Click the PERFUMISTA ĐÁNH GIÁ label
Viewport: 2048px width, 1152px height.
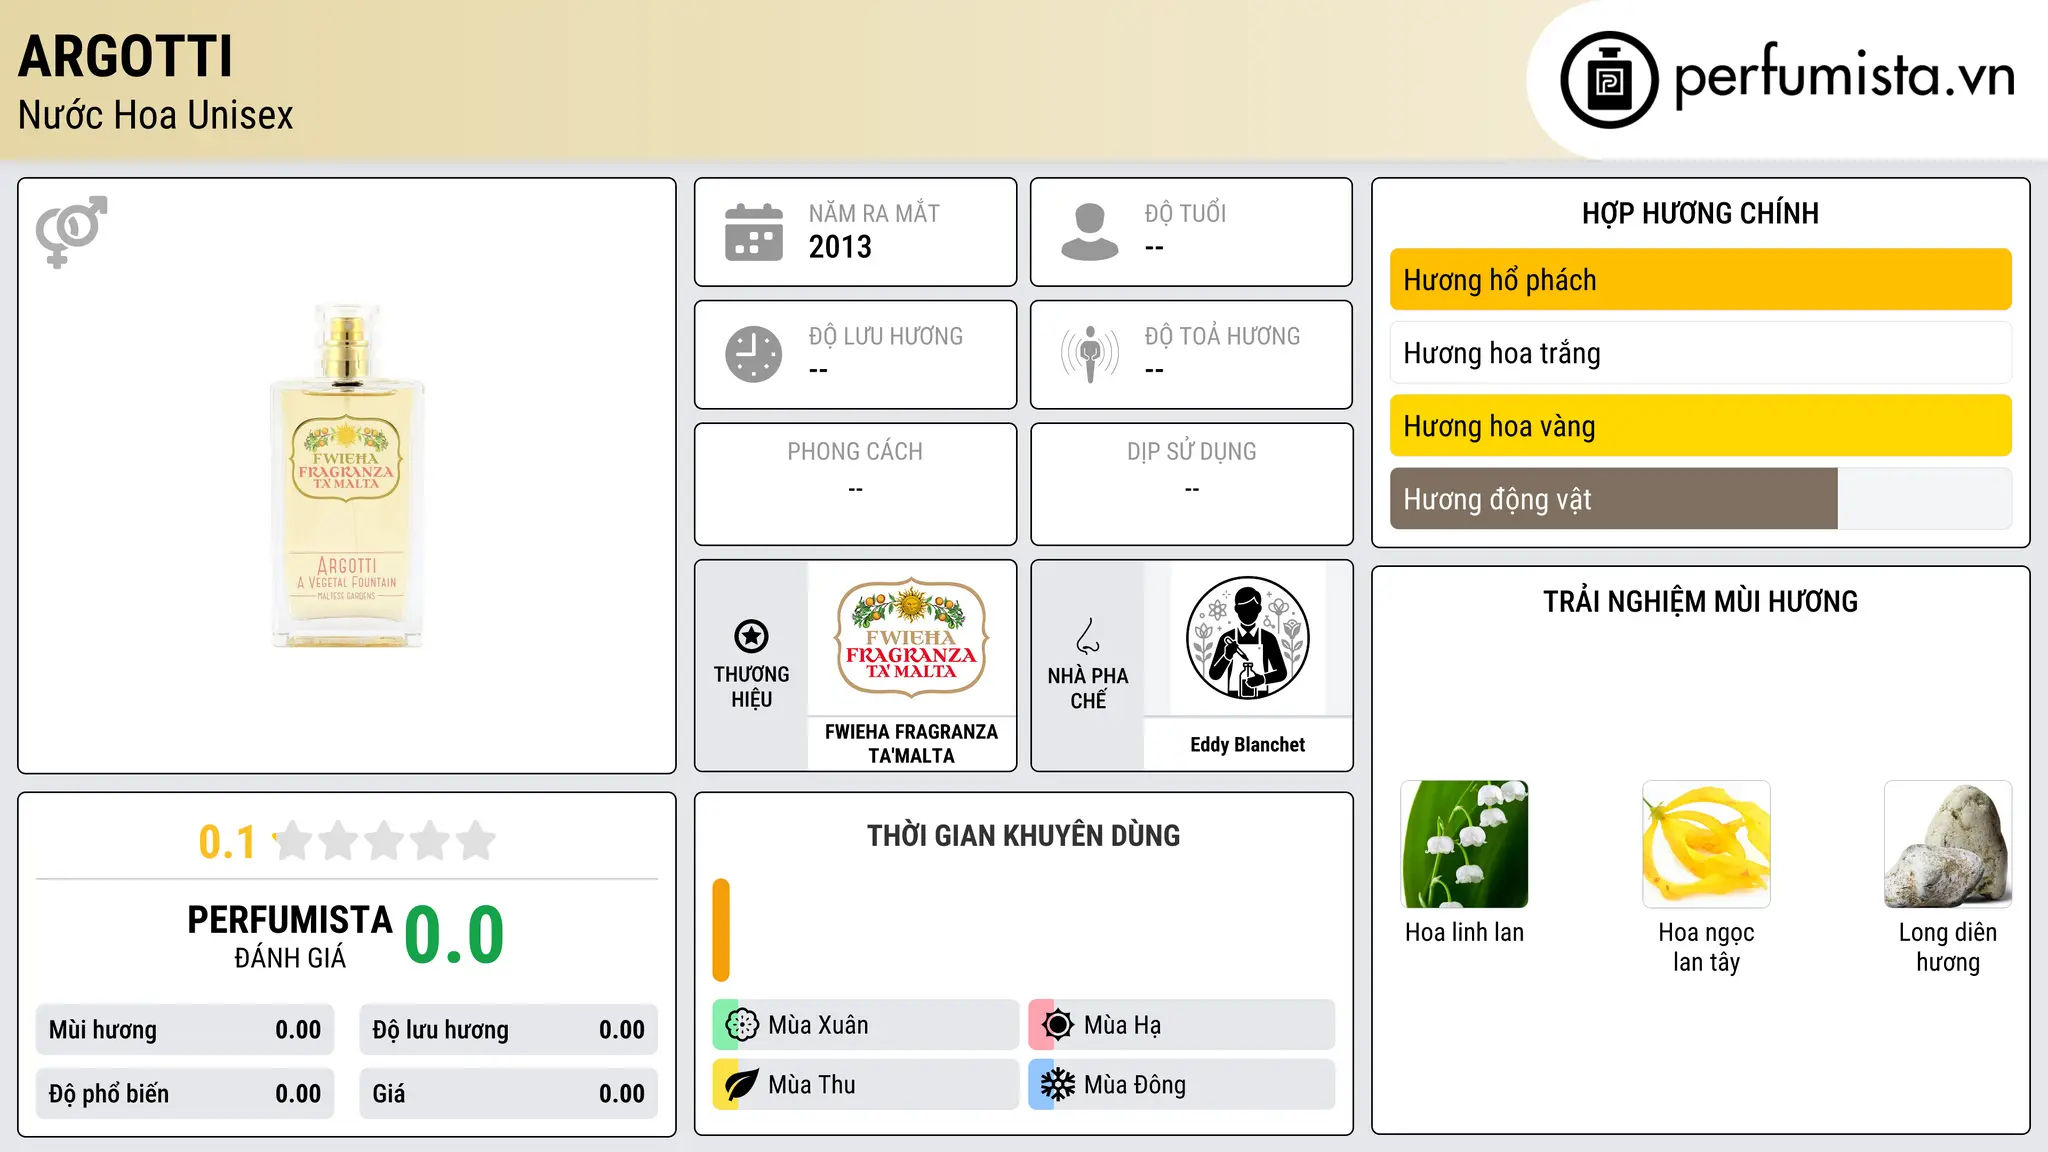290,936
